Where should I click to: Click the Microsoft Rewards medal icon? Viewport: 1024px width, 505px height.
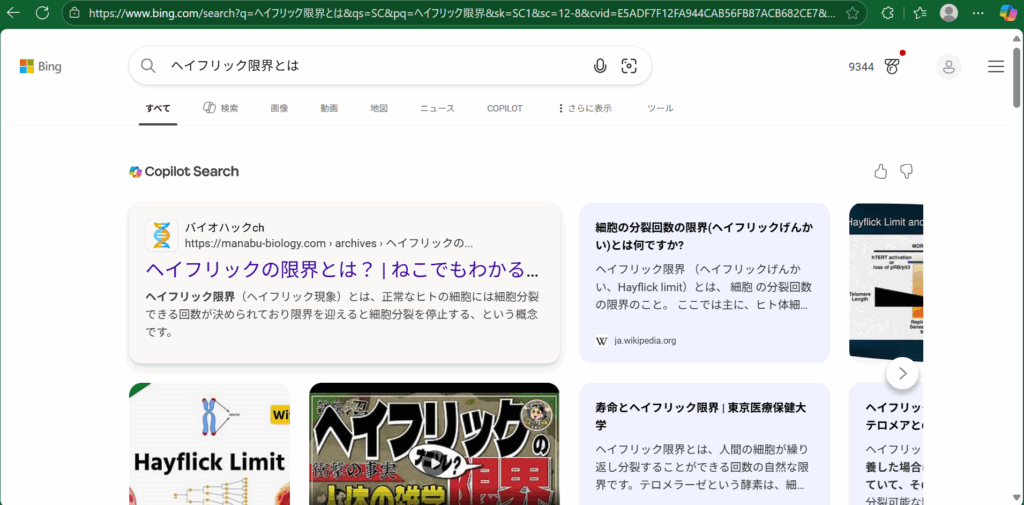[892, 67]
